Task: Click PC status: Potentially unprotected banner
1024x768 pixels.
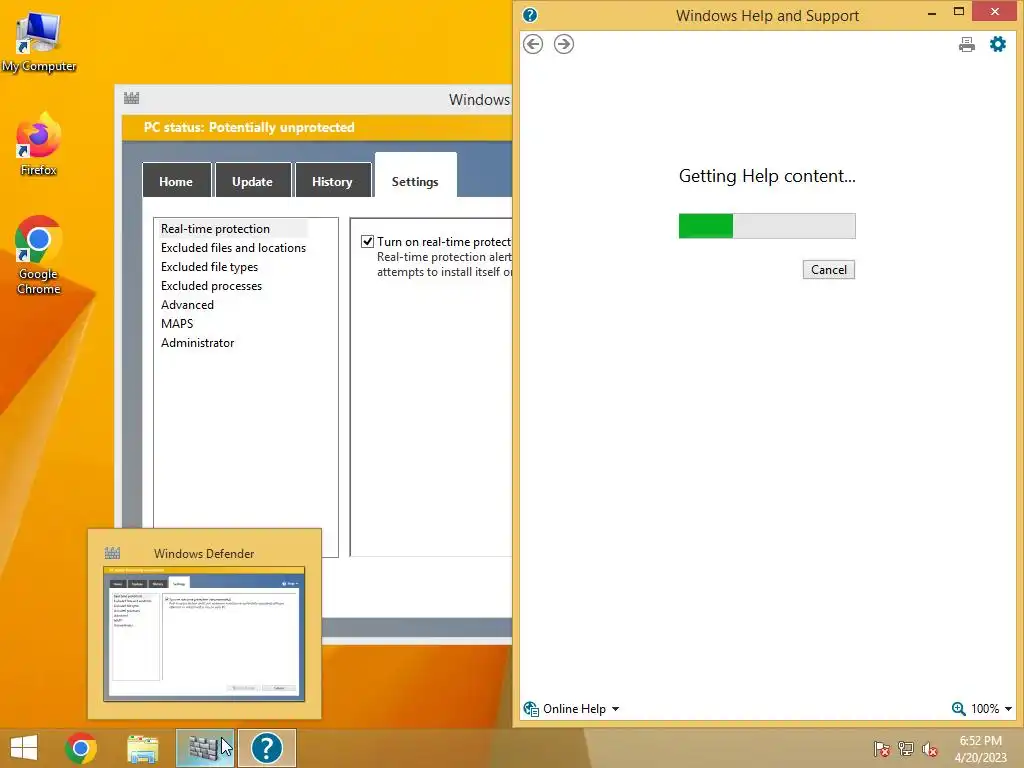Action: coord(317,127)
